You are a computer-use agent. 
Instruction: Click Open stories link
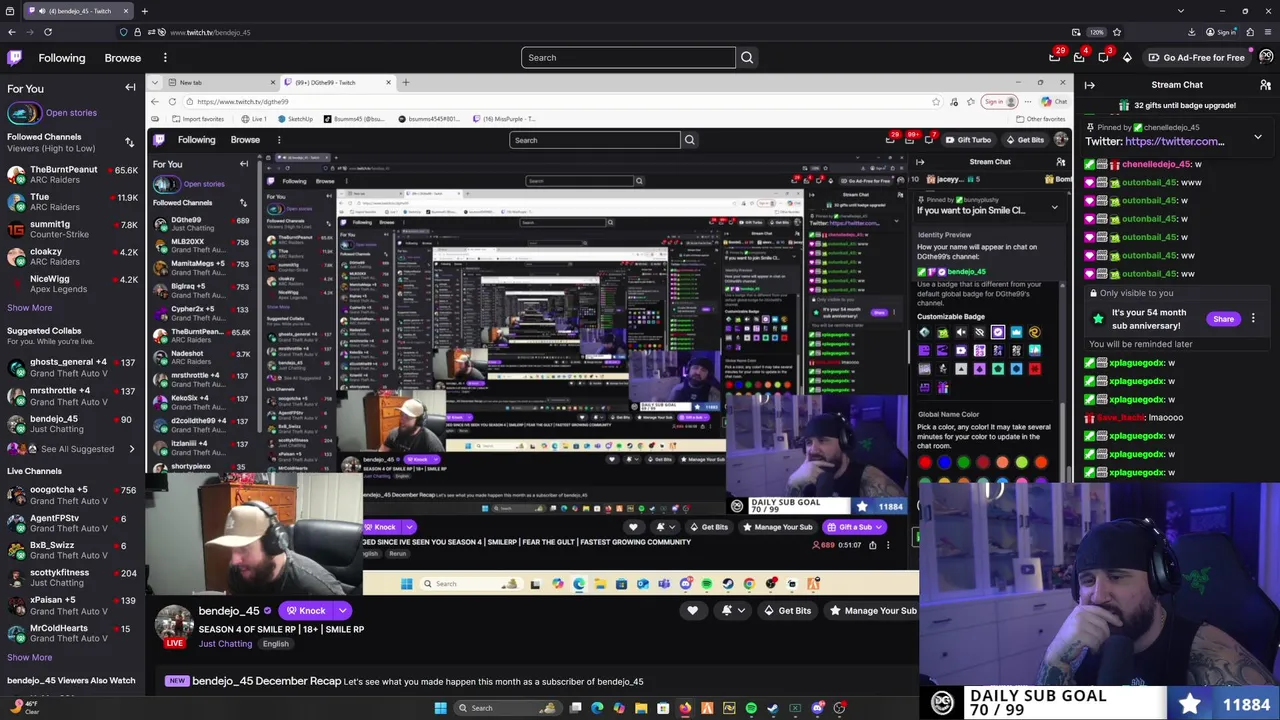click(71, 113)
